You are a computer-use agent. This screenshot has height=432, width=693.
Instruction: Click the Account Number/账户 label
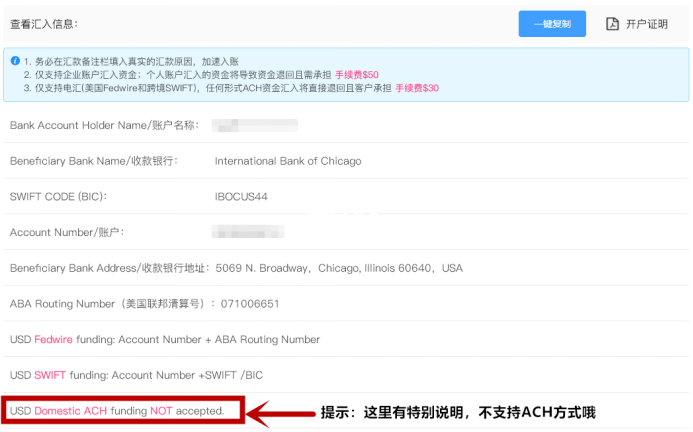point(67,232)
